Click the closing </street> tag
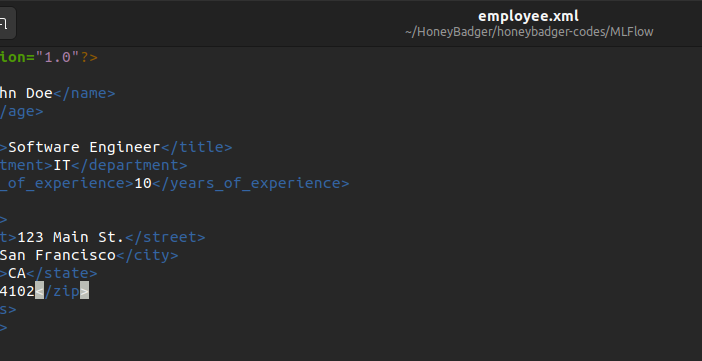Screen dimensions: 702x361 coord(165,237)
